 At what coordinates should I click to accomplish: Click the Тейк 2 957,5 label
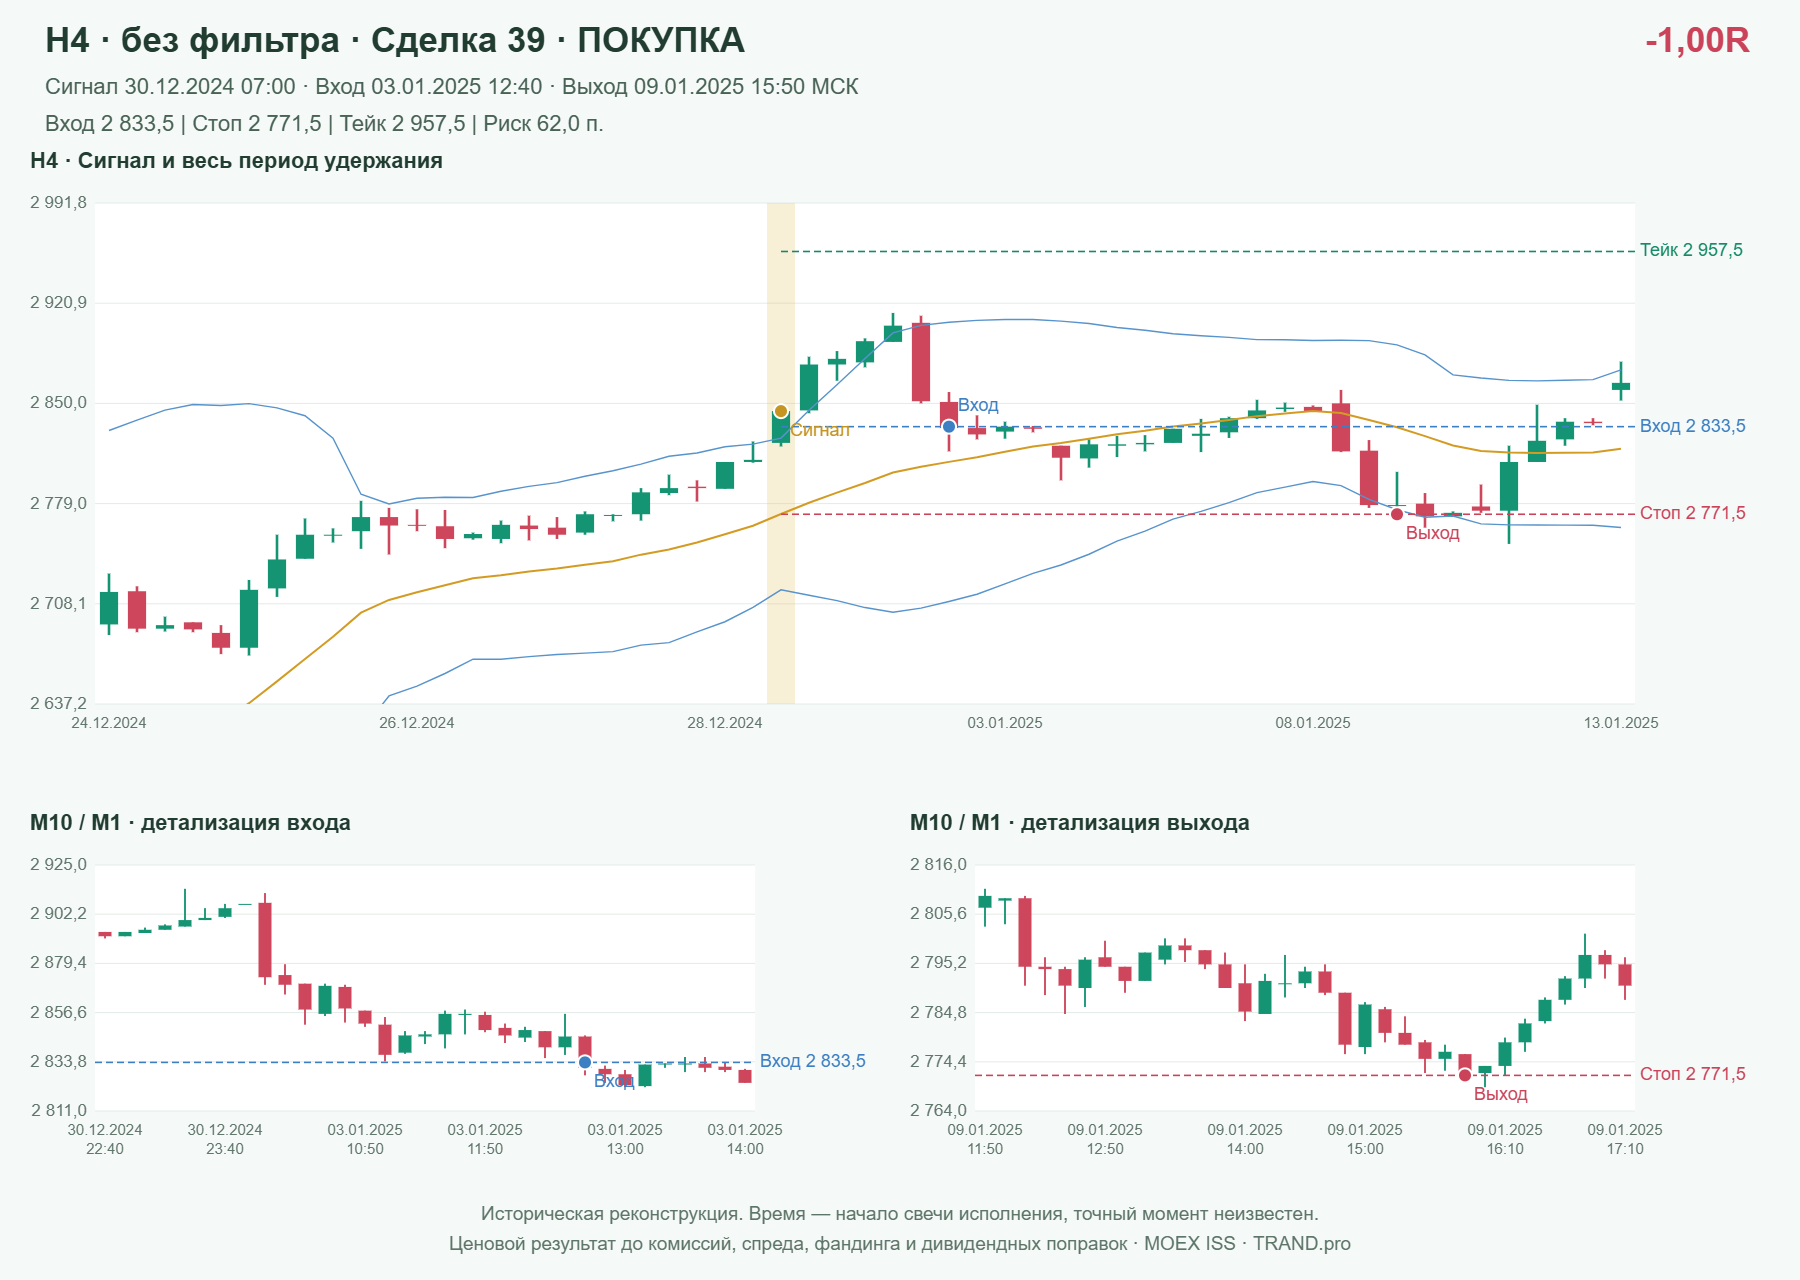click(x=1691, y=250)
